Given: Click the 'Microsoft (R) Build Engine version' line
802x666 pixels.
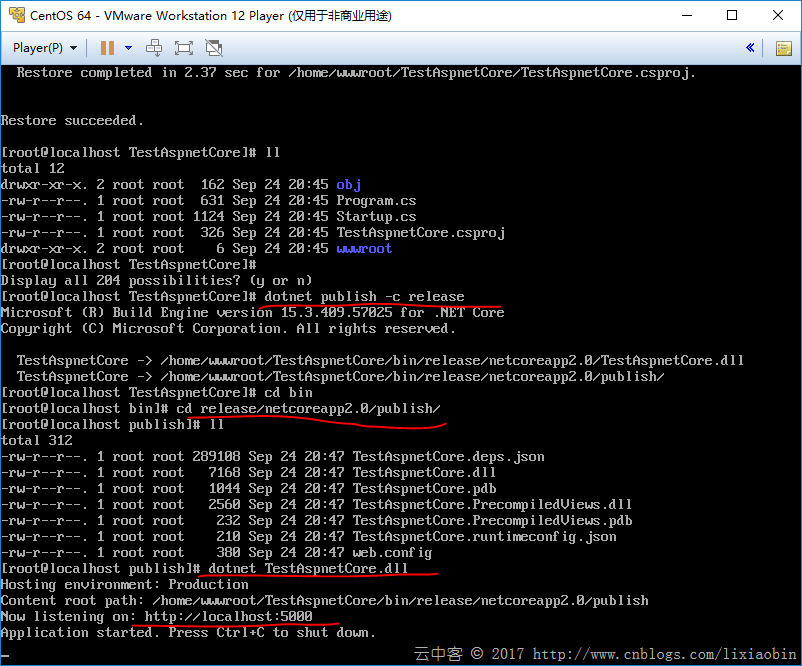Looking at the screenshot, I should [253, 313].
